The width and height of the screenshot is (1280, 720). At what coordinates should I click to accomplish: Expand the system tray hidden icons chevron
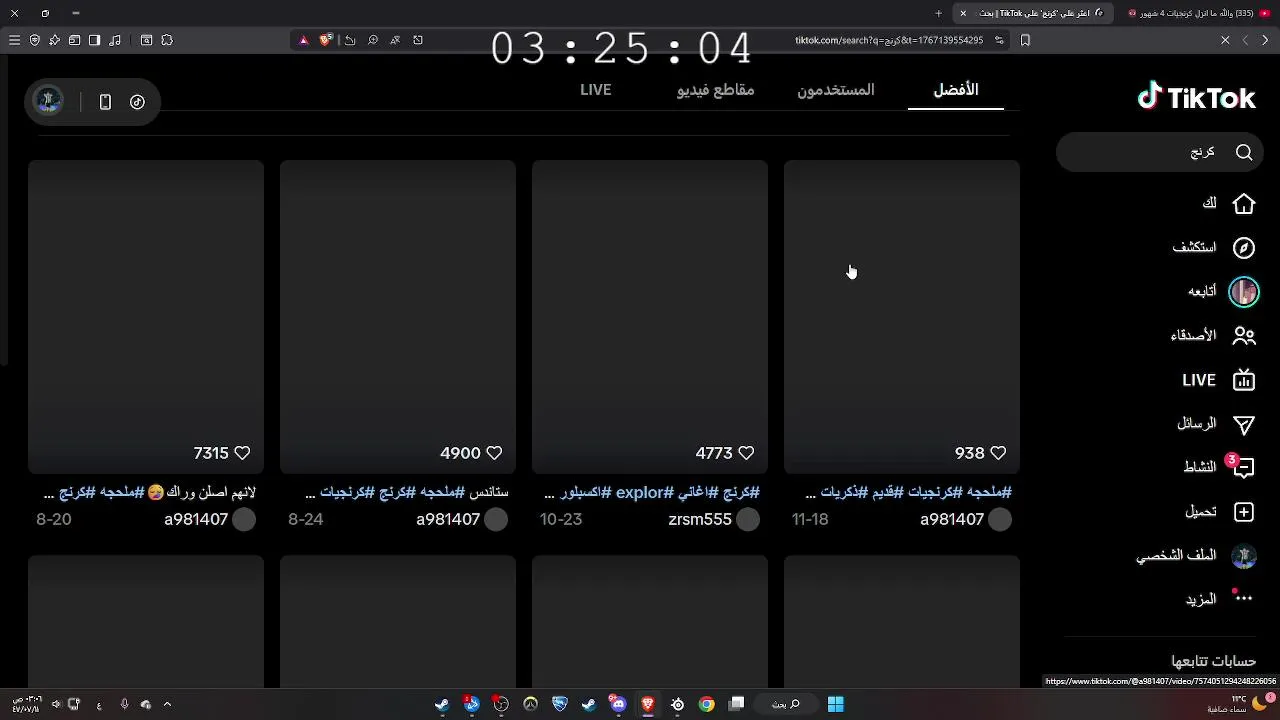[x=167, y=704]
